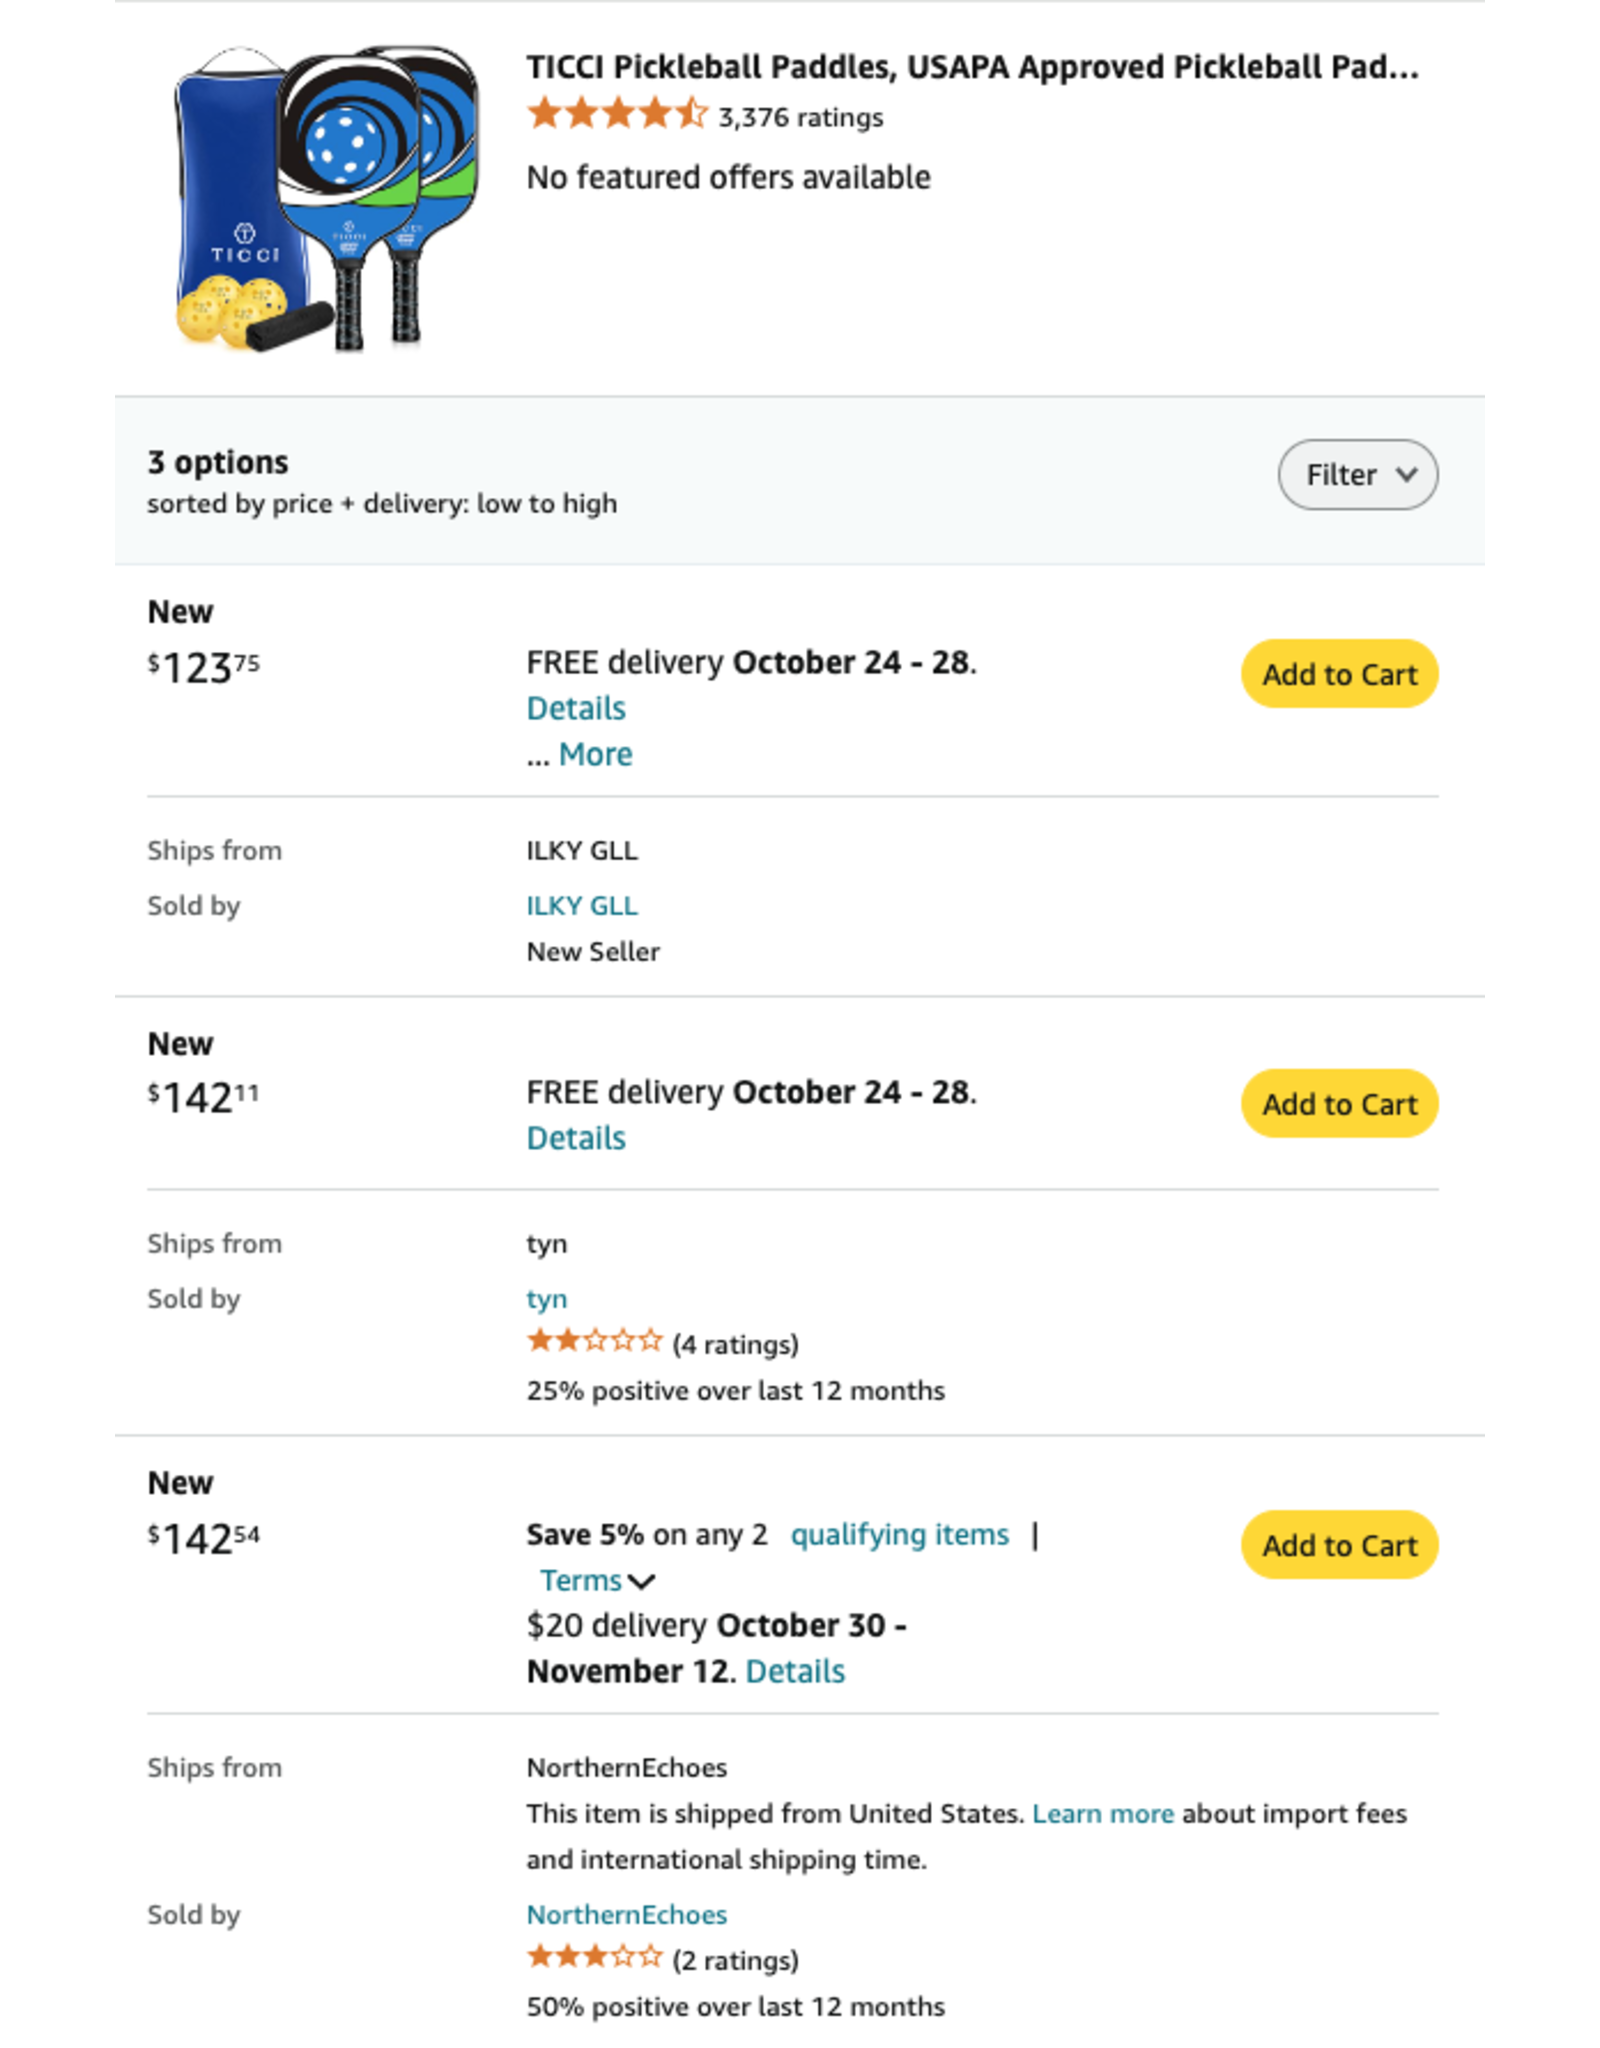The image size is (1600, 2048).
Task: Add the $142.54 offer to cart
Action: tap(1339, 1545)
